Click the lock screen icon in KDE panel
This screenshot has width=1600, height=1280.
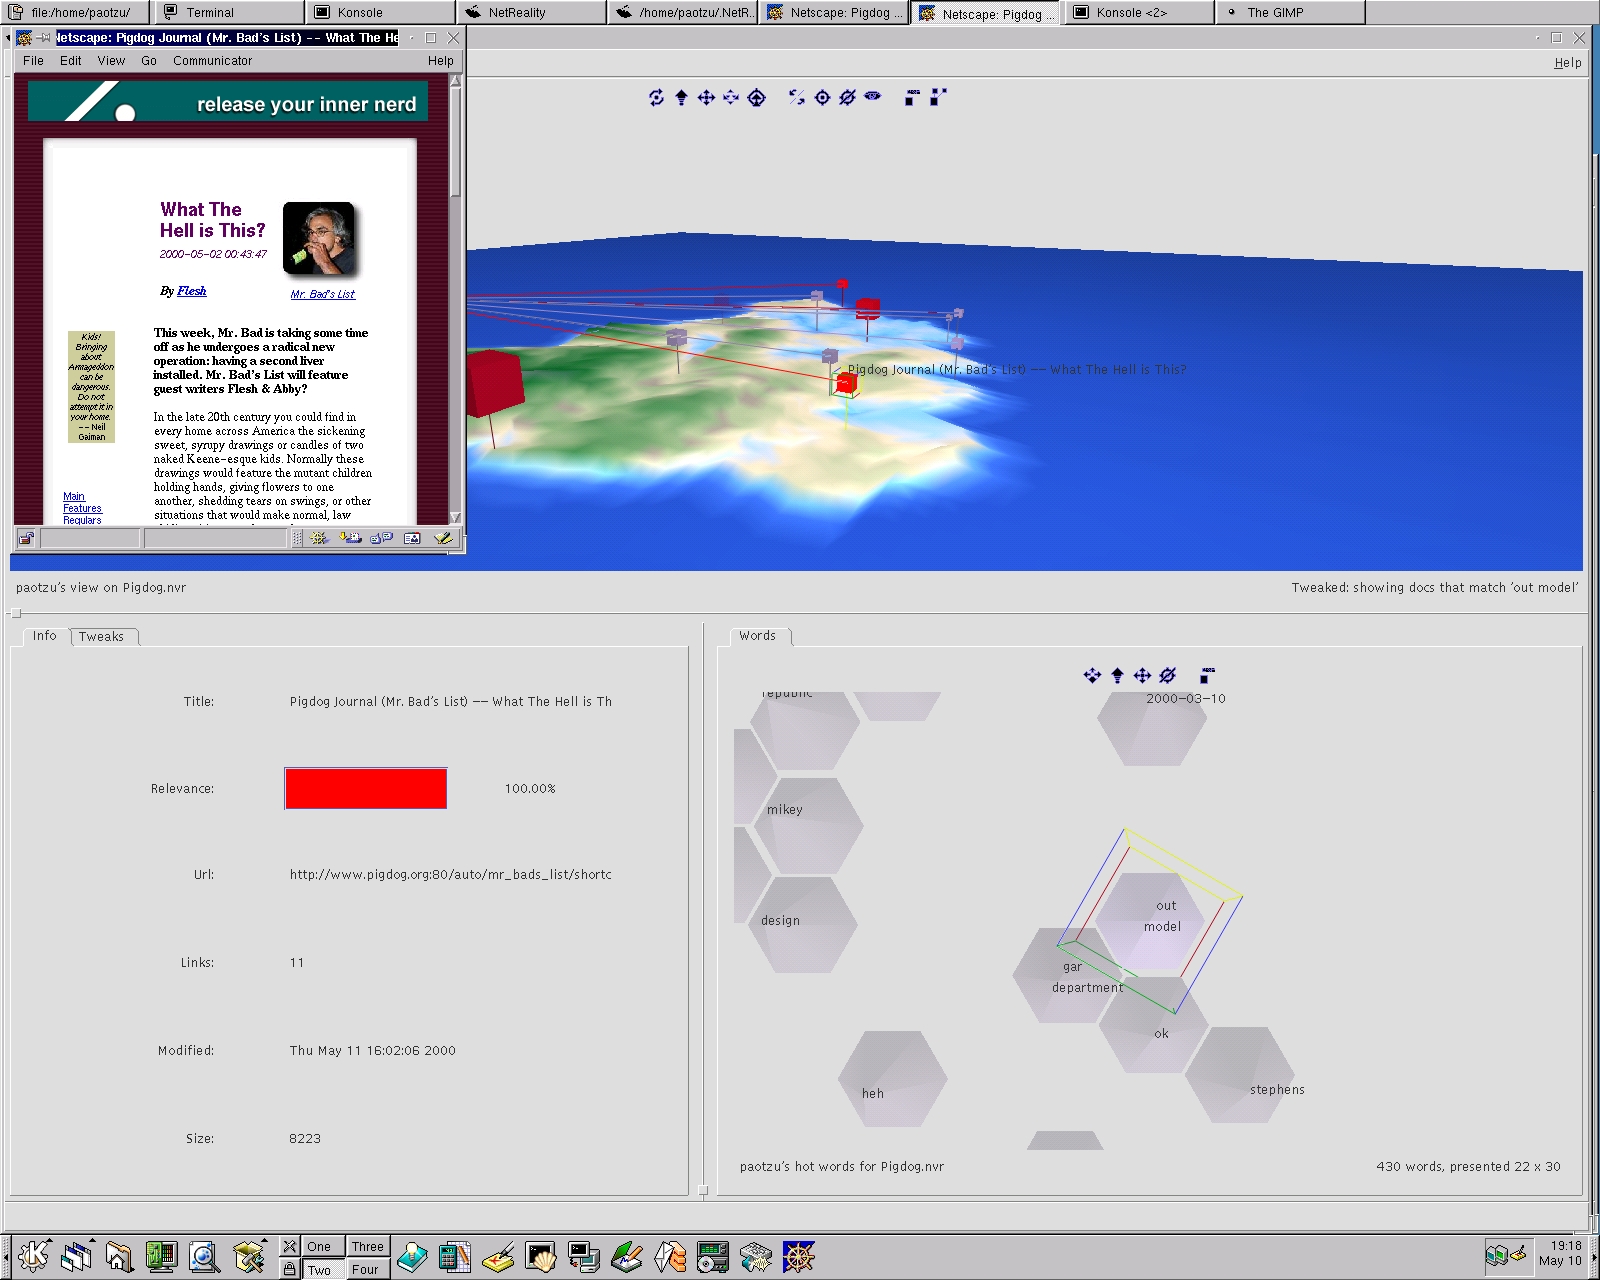coord(289,1269)
